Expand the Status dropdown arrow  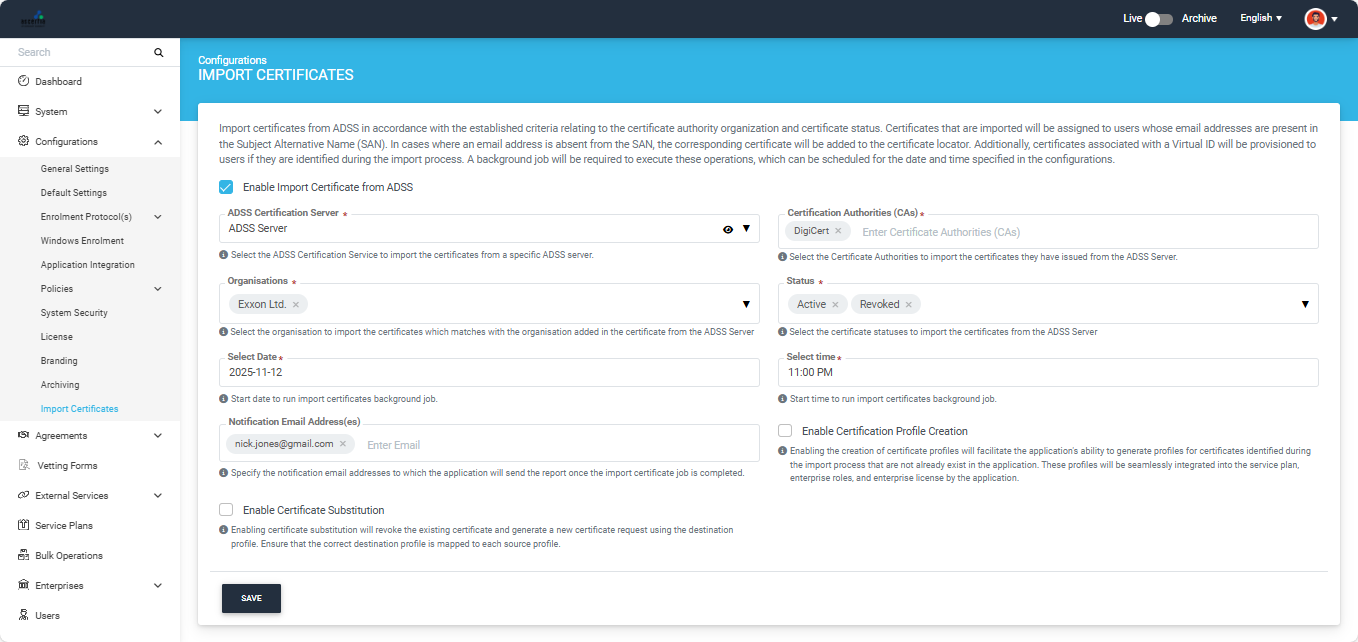pos(1305,304)
